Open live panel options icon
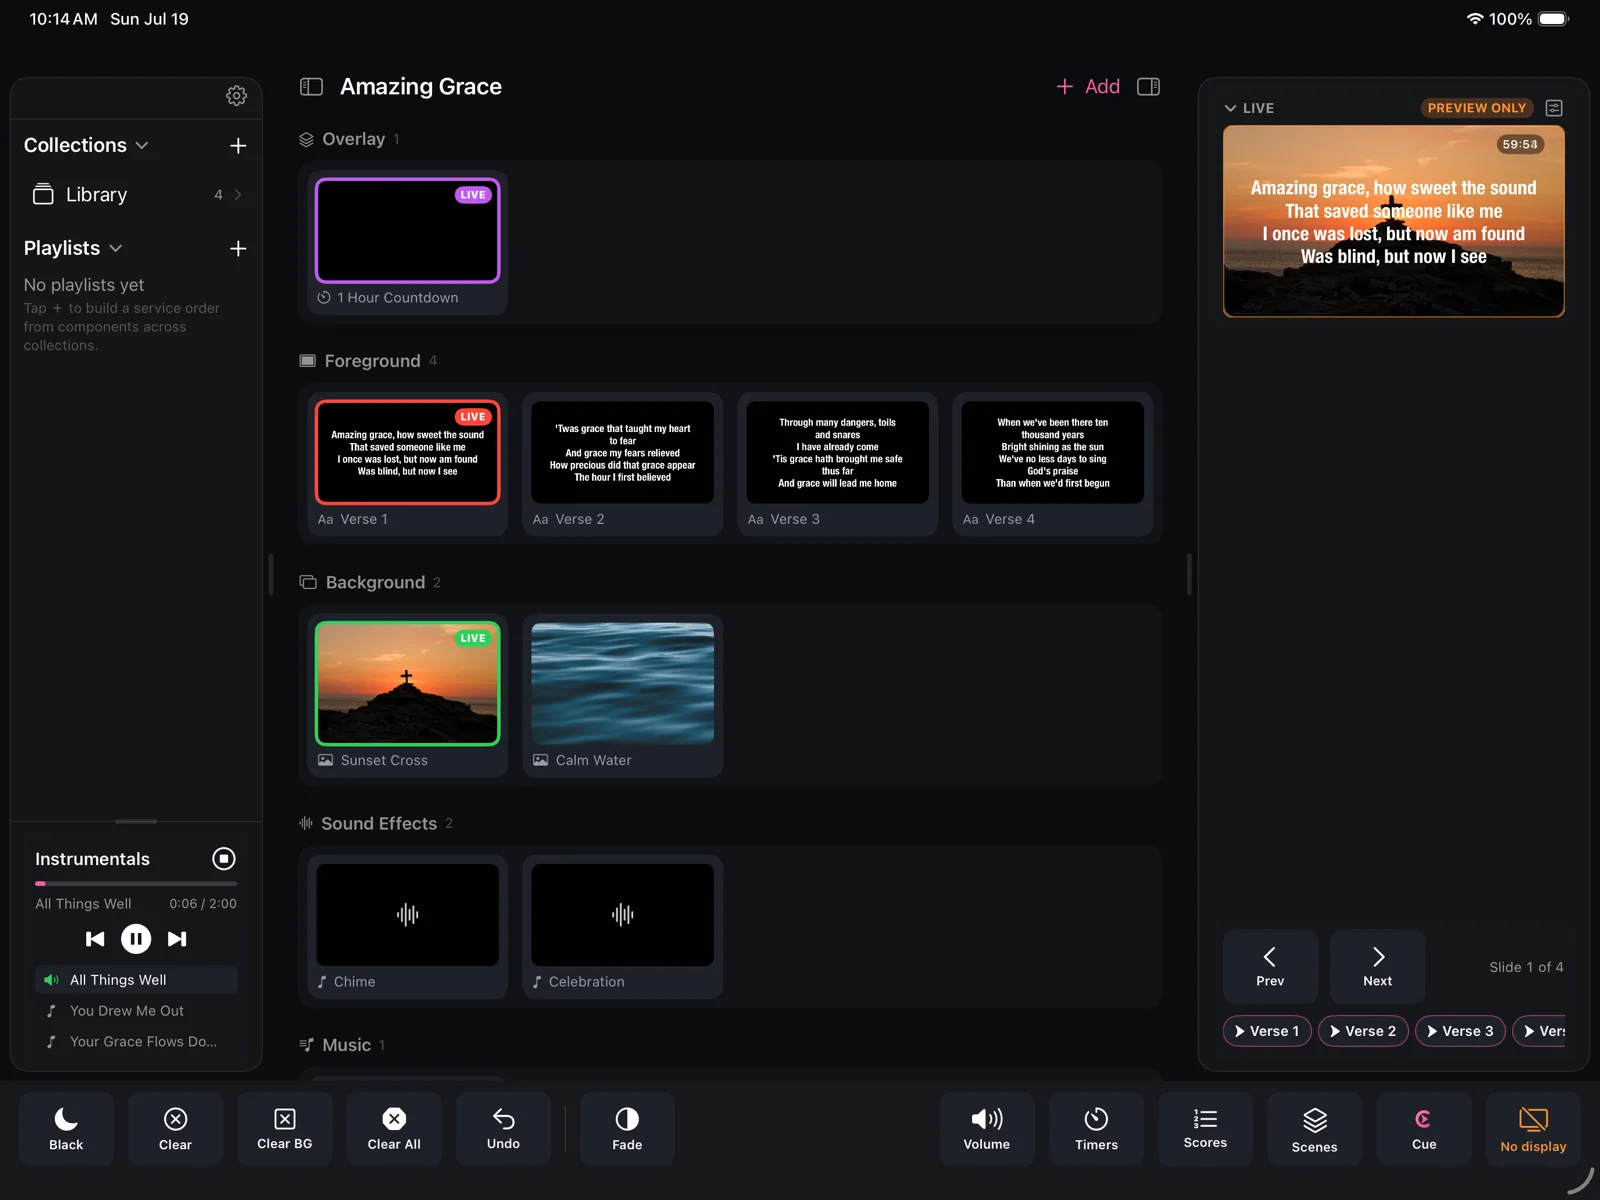 [x=1554, y=108]
